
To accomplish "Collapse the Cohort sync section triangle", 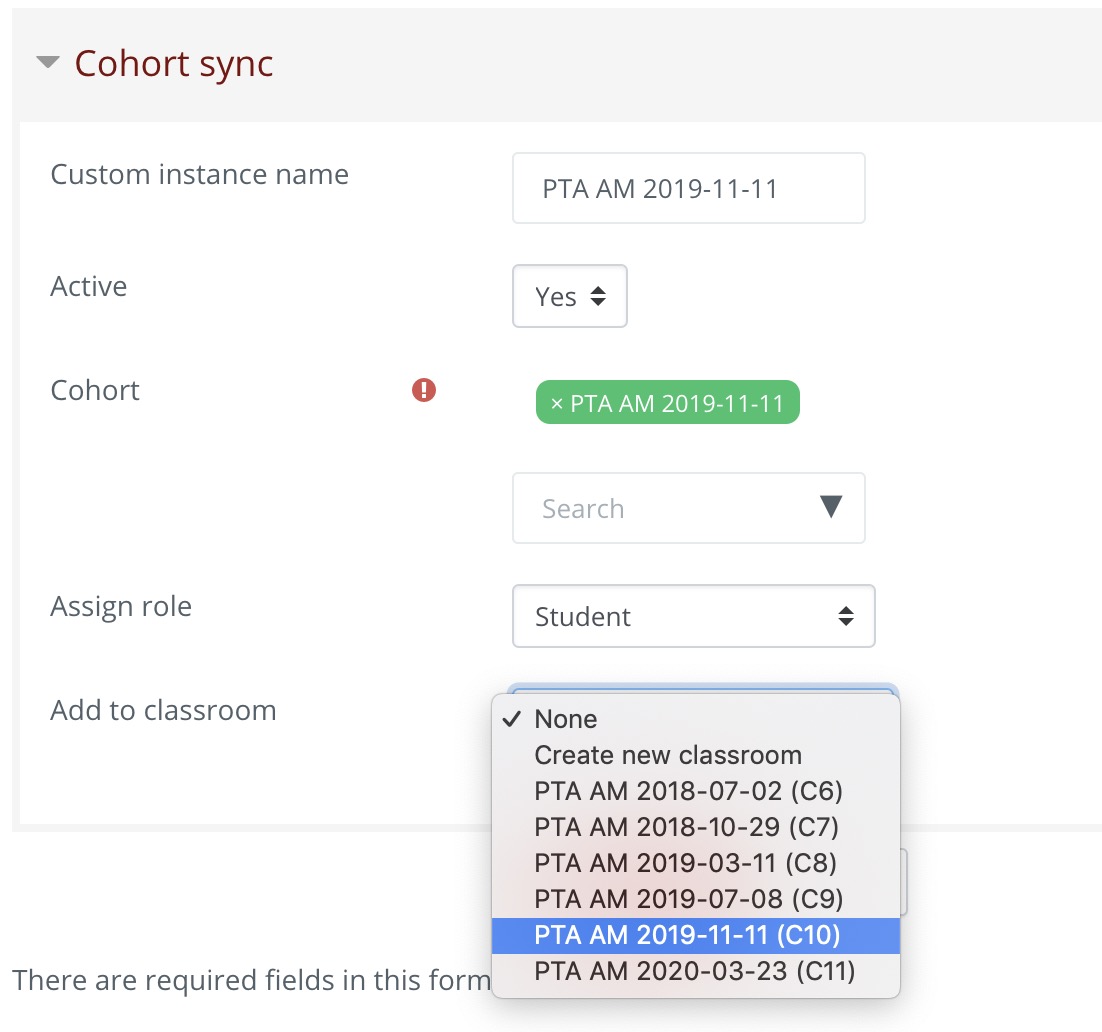I will click(47, 64).
